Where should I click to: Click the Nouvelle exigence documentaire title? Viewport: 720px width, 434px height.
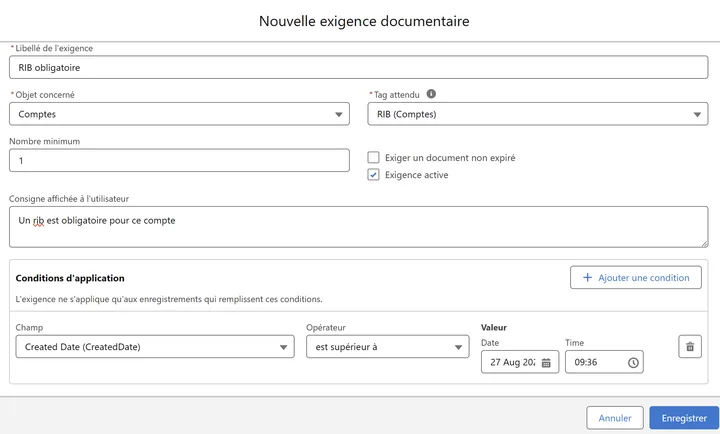(364, 21)
